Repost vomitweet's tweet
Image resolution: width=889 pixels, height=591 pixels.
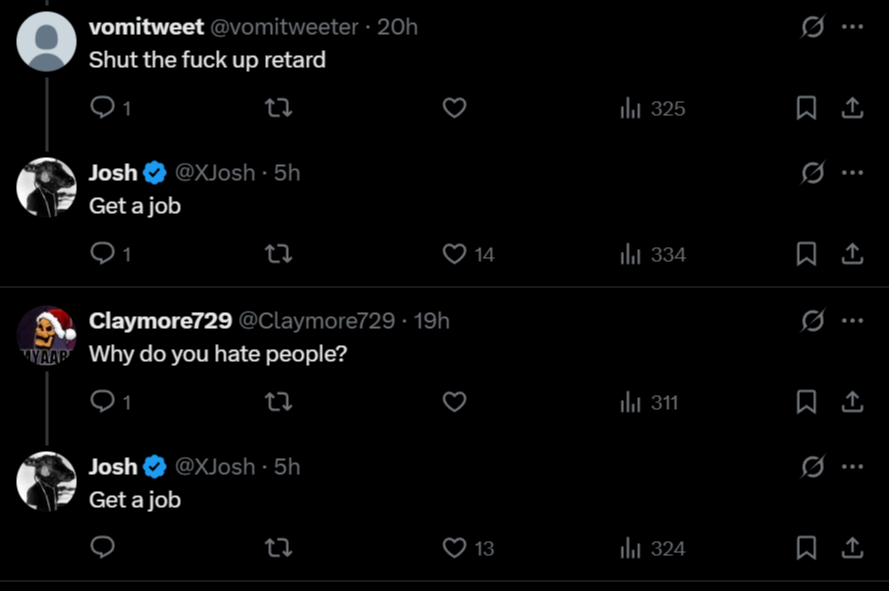280,108
